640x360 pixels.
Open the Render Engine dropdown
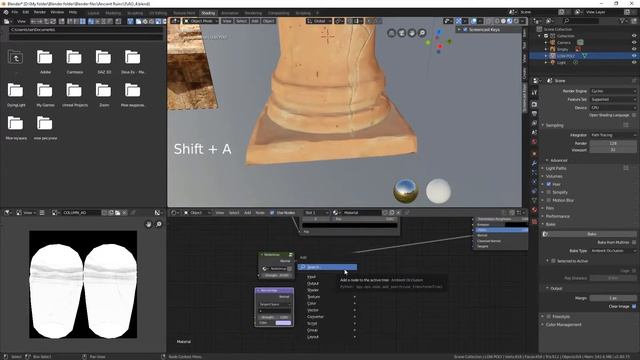[x=613, y=91]
